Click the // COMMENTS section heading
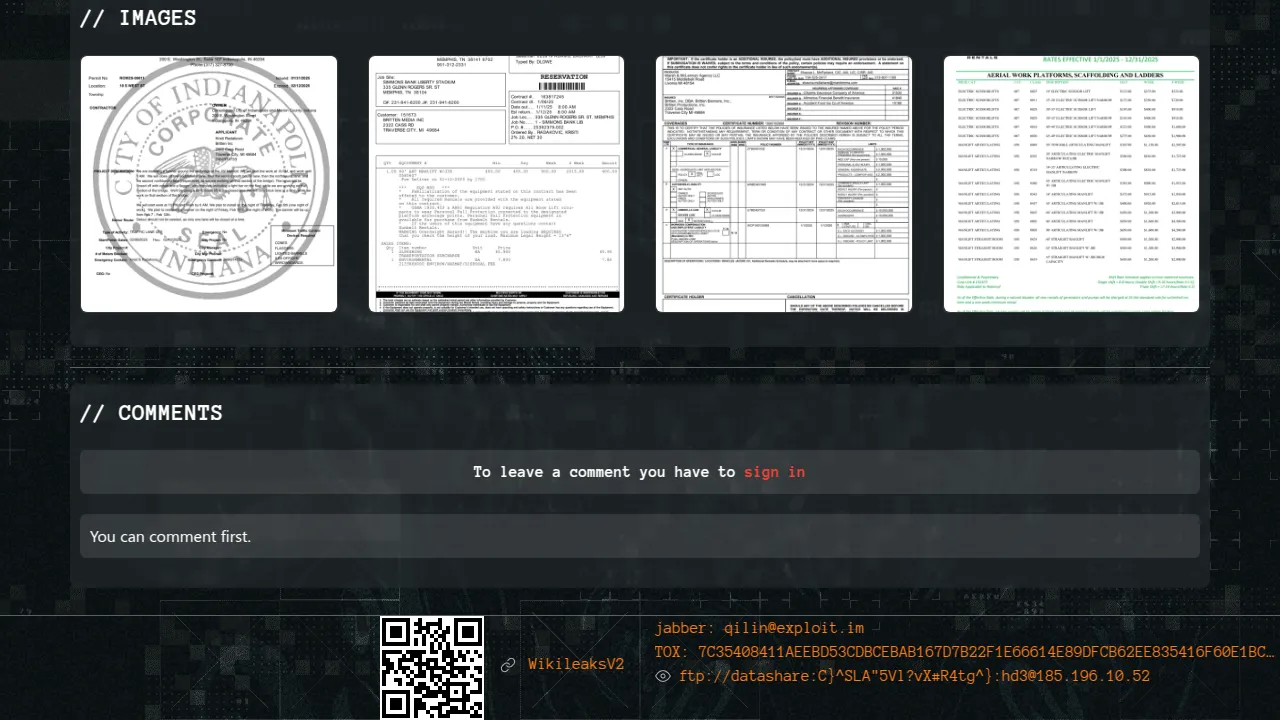 point(151,413)
